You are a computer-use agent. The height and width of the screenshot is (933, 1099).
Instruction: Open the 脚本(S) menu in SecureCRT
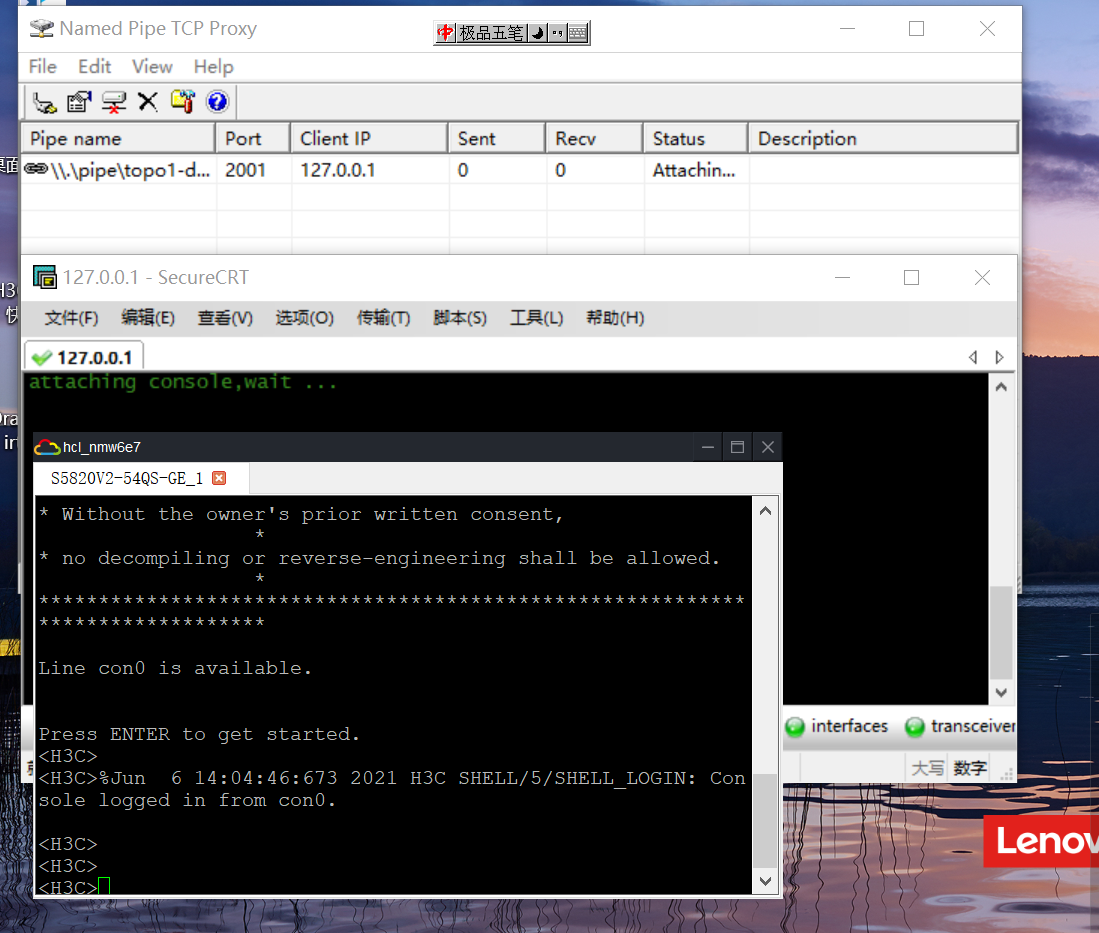coord(460,318)
